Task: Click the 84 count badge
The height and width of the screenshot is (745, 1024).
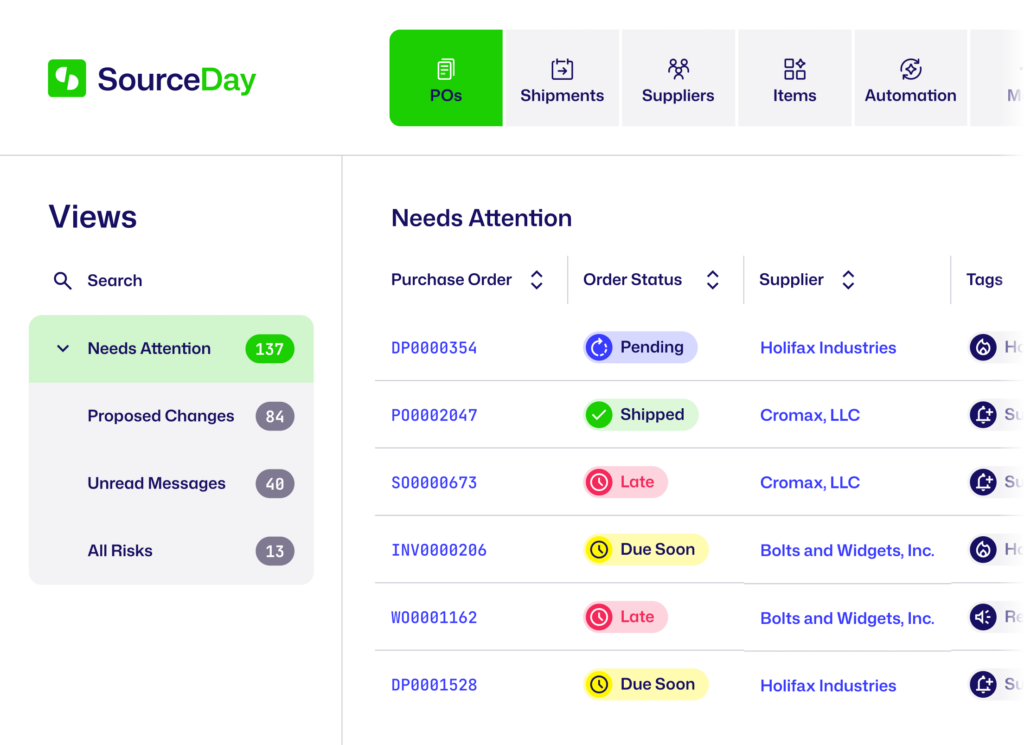Action: [275, 416]
